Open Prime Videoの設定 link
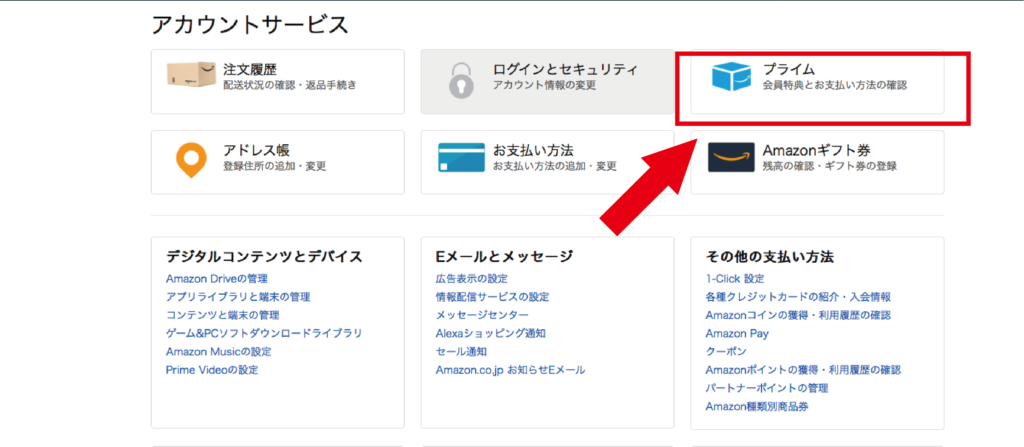This screenshot has width=1024, height=447. (x=212, y=370)
